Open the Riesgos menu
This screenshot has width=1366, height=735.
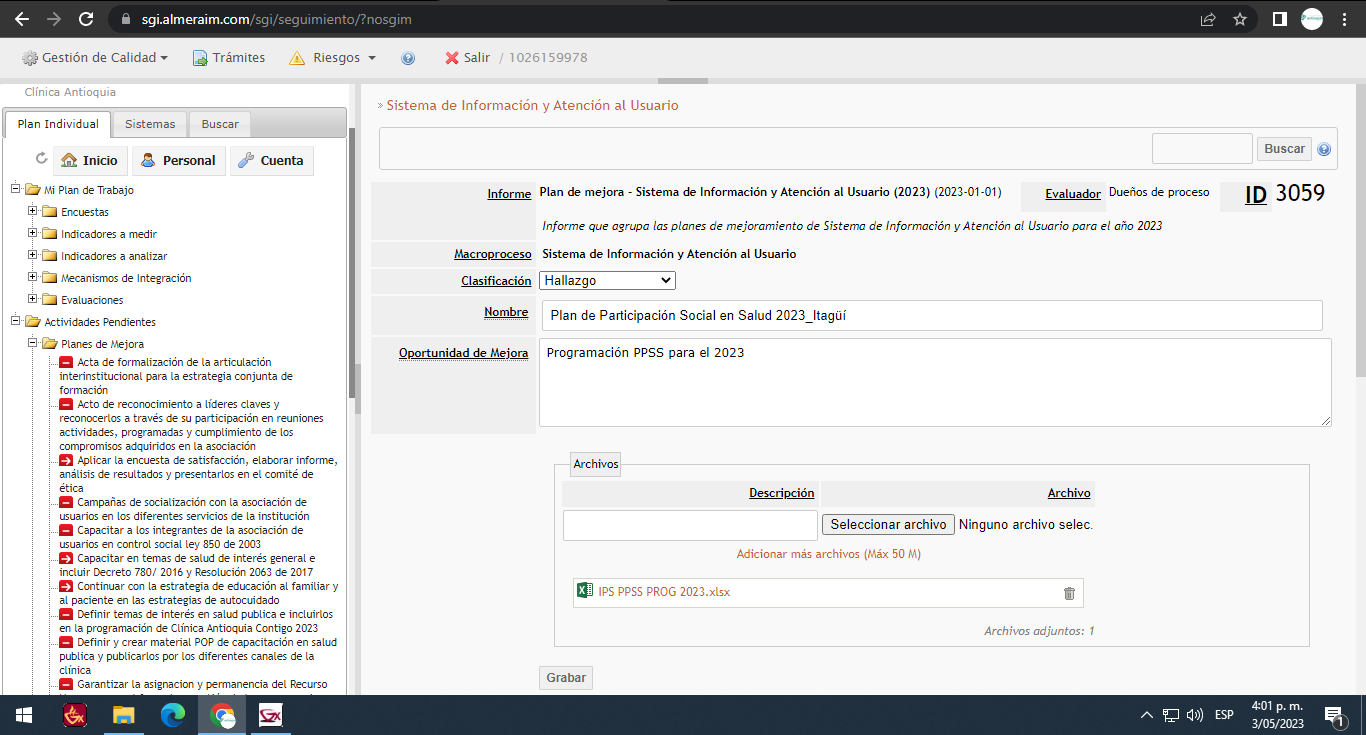click(x=334, y=58)
